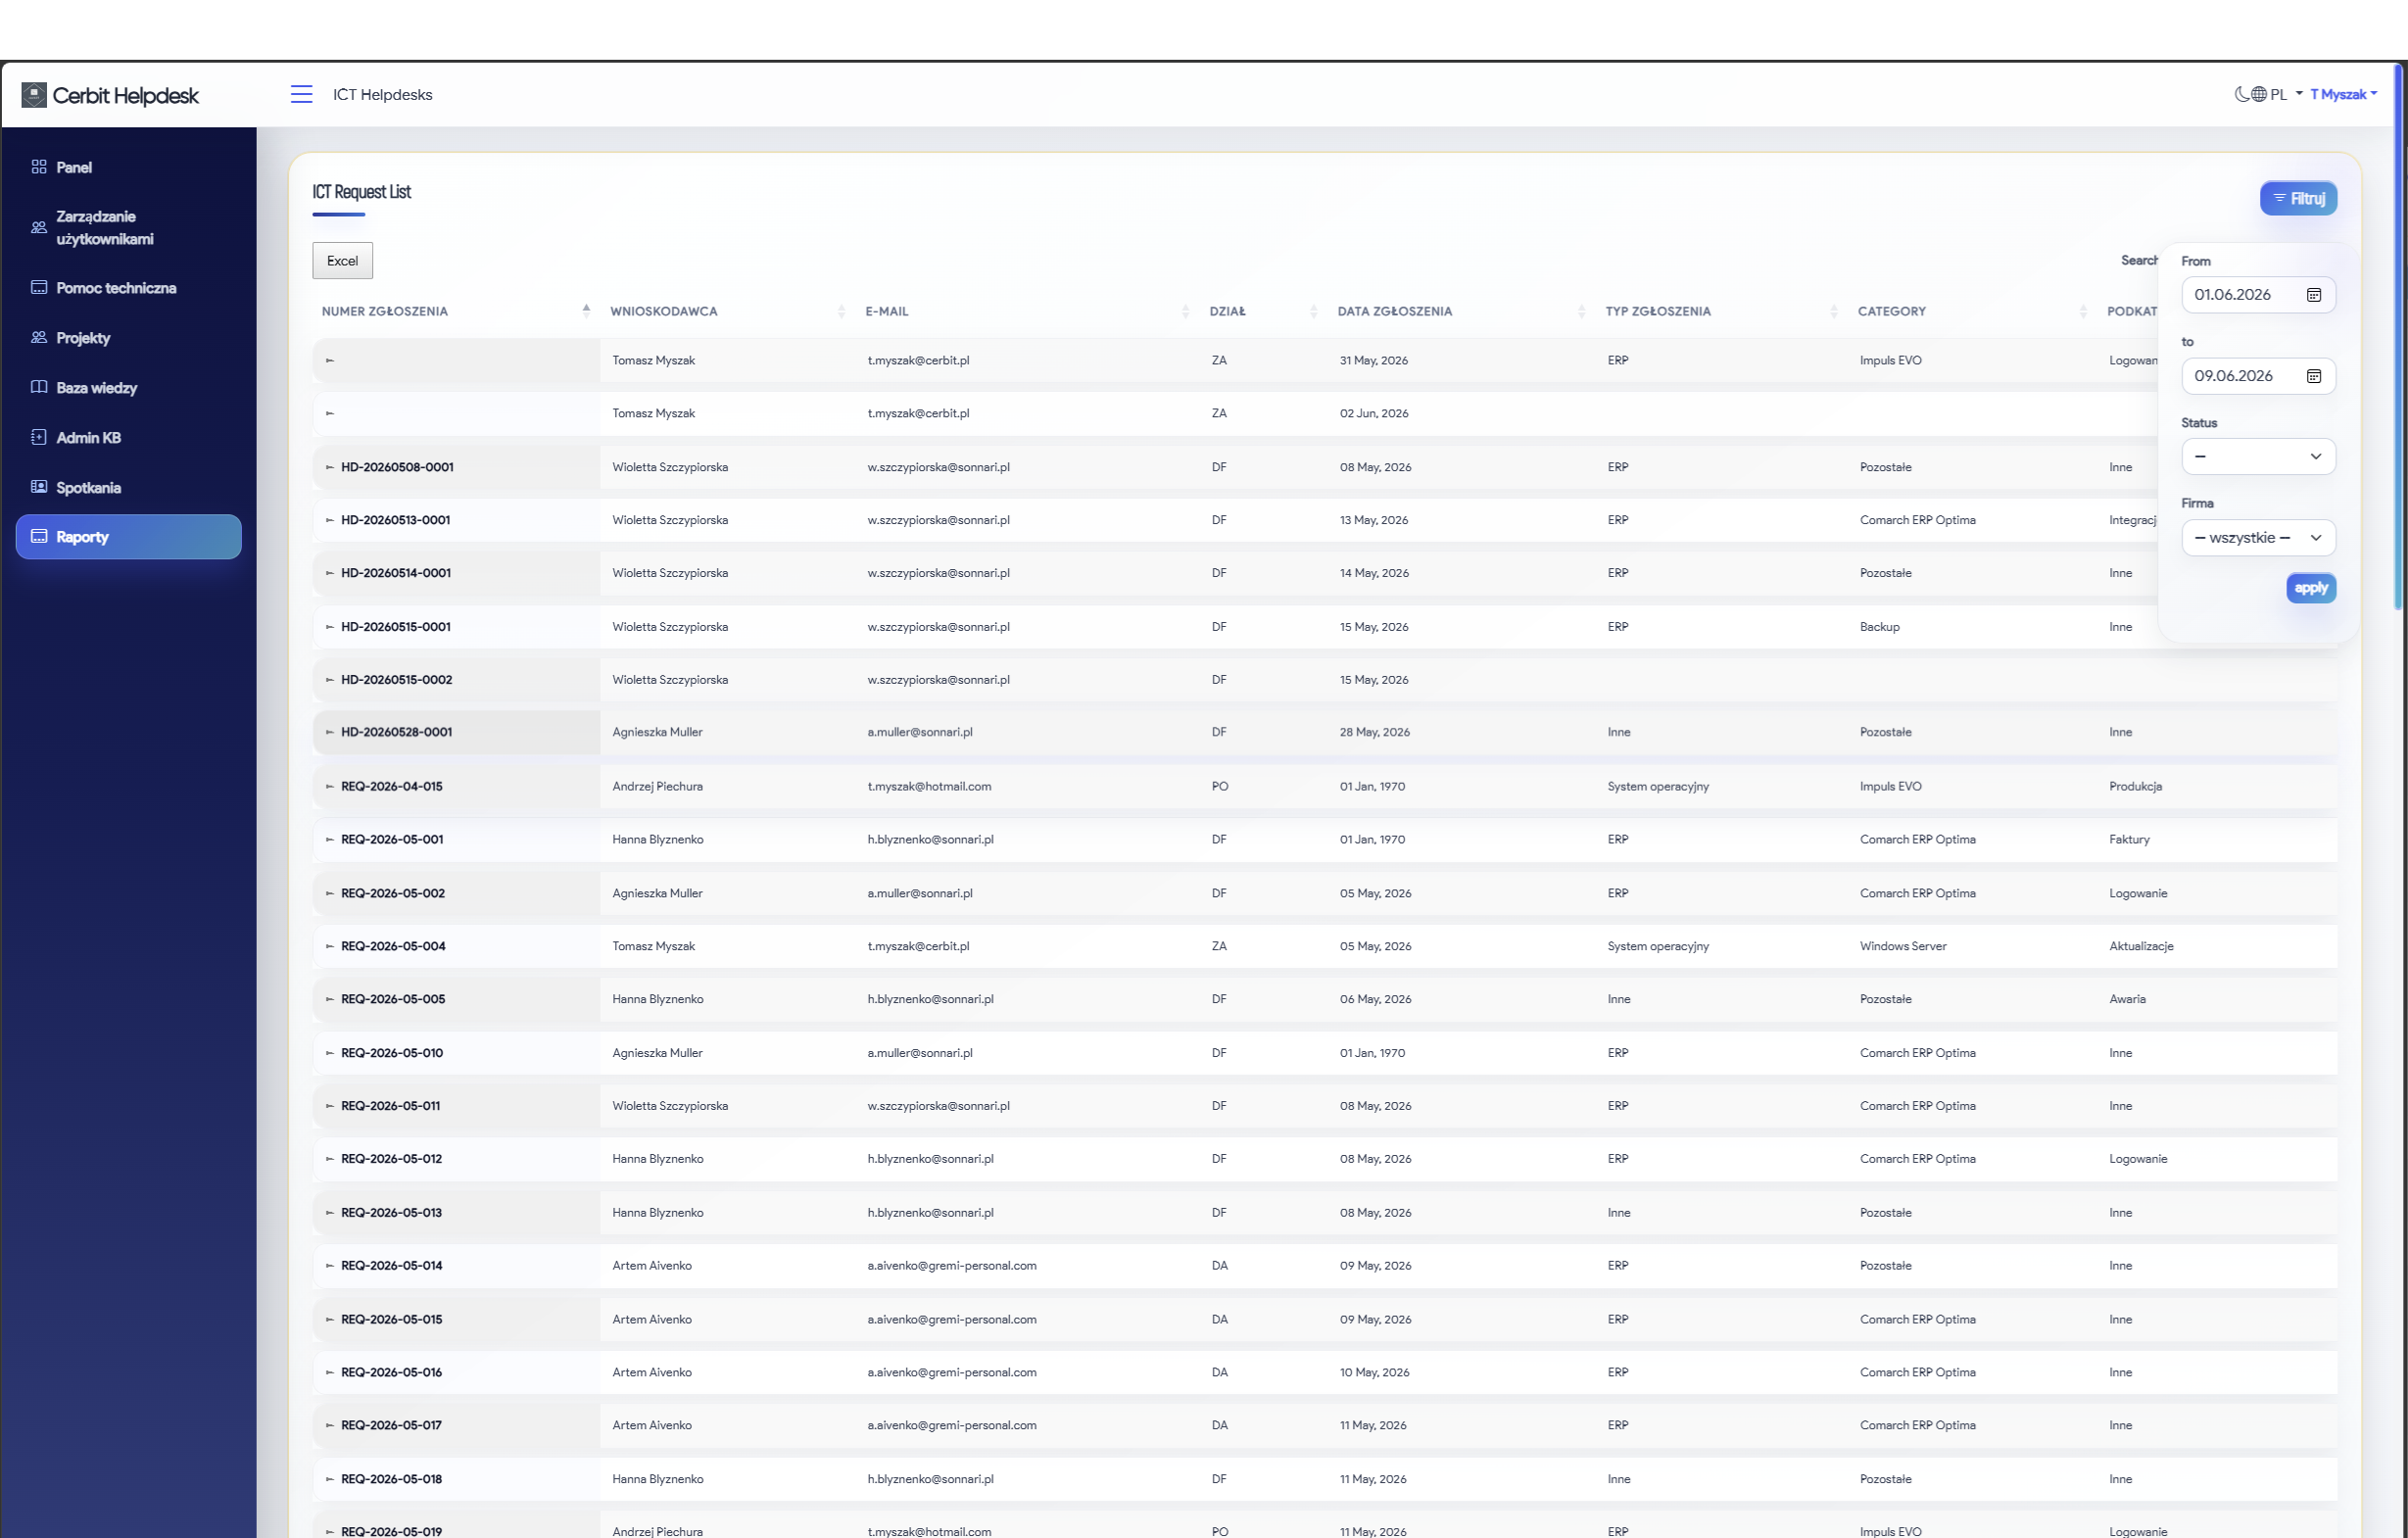Screen dimensions: 2408x1538
Task: Expand the REQ-2026-05-014 row
Action: pyautogui.click(x=329, y=1266)
